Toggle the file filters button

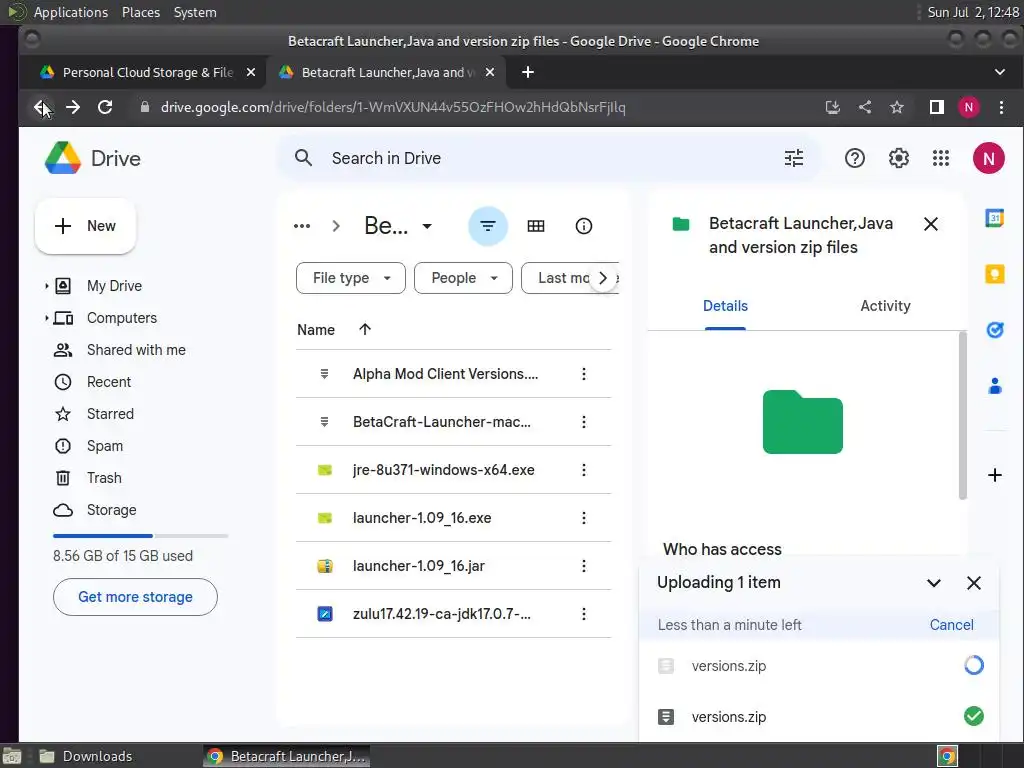(x=488, y=226)
